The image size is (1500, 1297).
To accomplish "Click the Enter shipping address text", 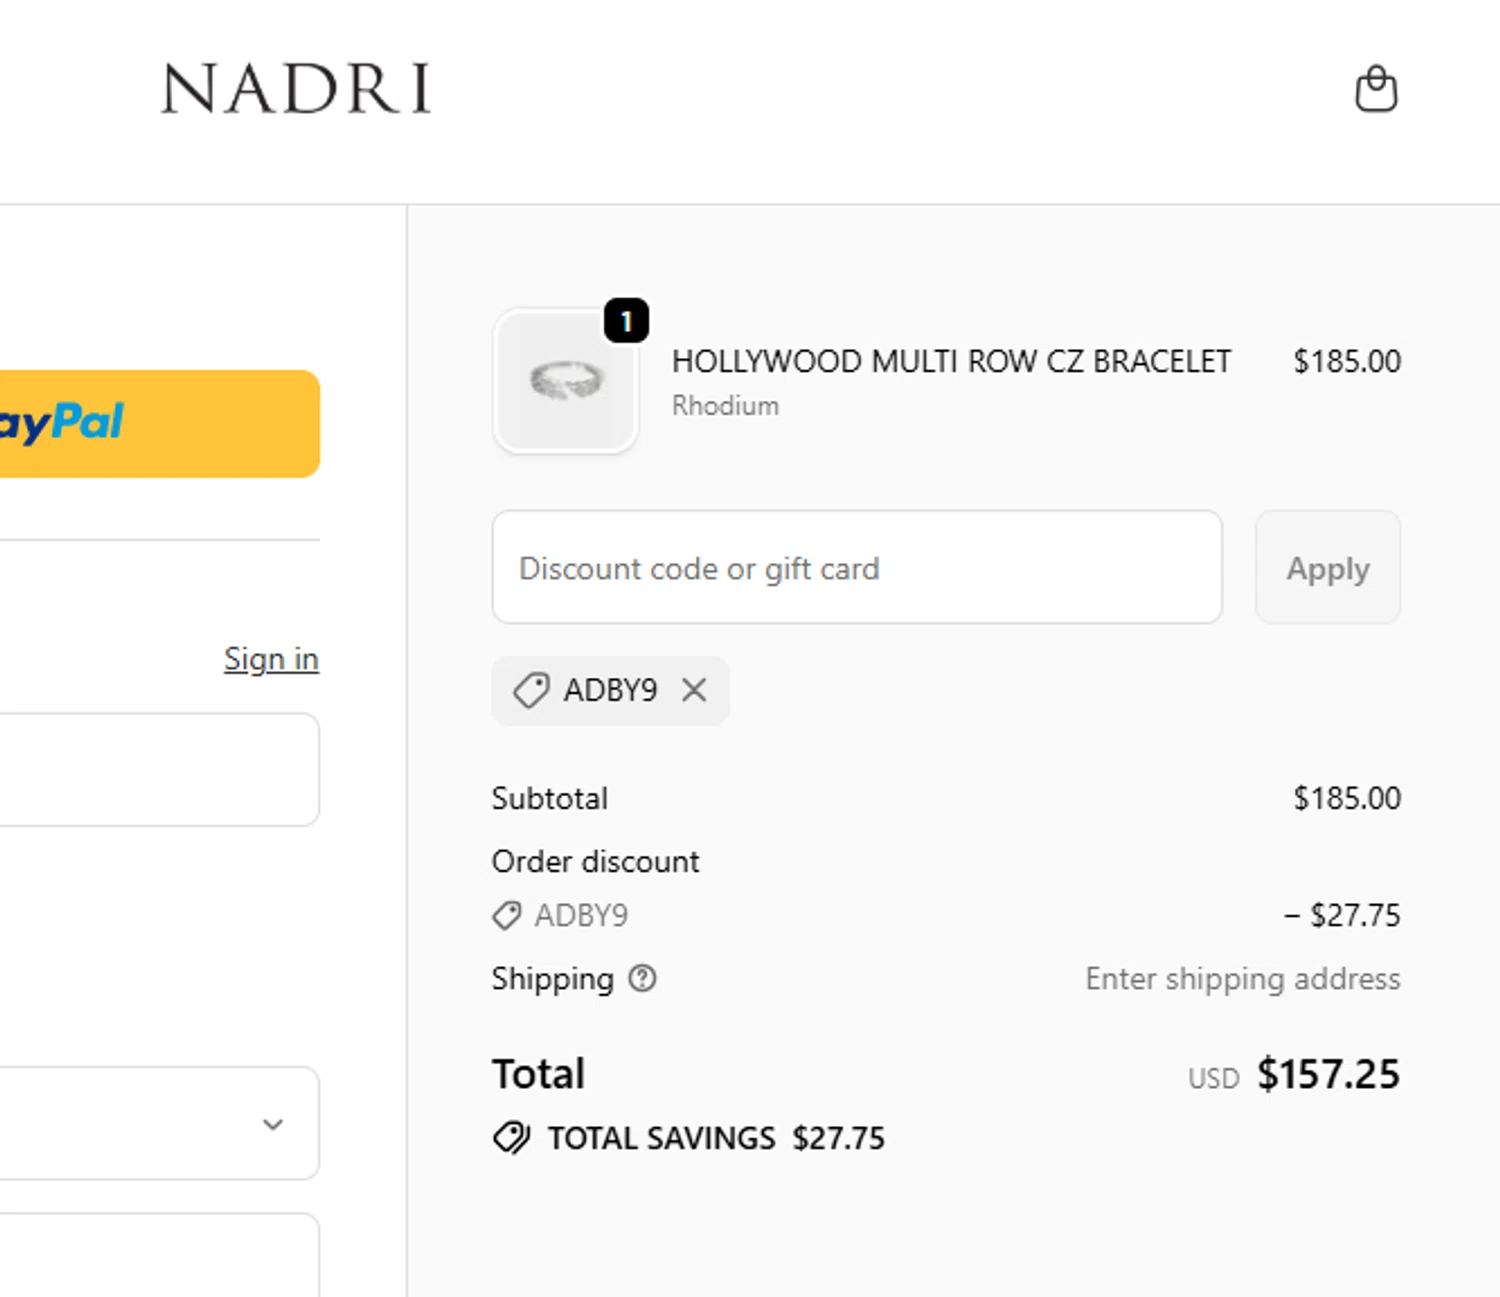I will (1243, 978).
